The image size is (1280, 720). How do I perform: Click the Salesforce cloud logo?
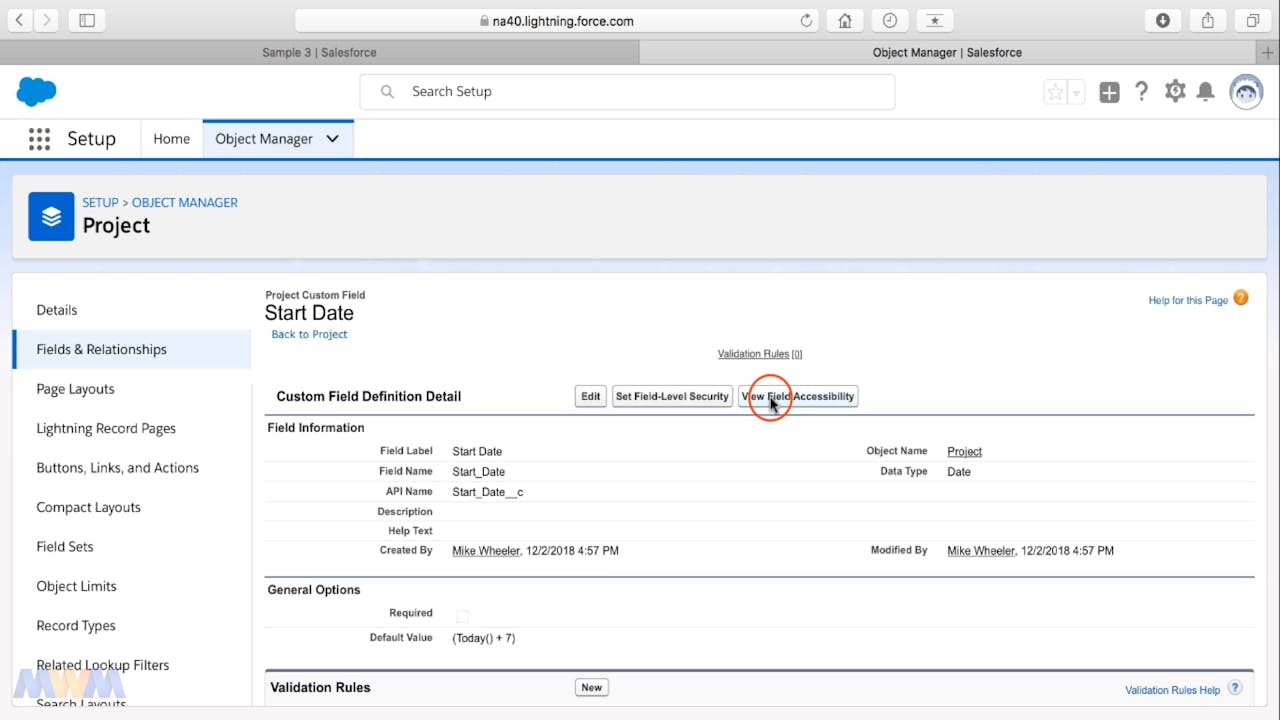pos(36,92)
